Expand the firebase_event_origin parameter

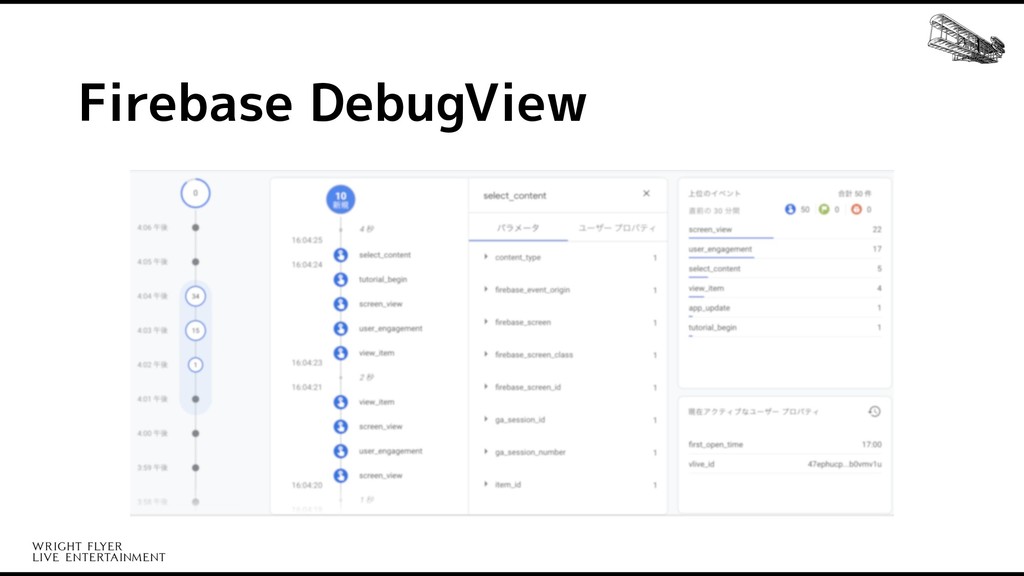pyautogui.click(x=486, y=289)
